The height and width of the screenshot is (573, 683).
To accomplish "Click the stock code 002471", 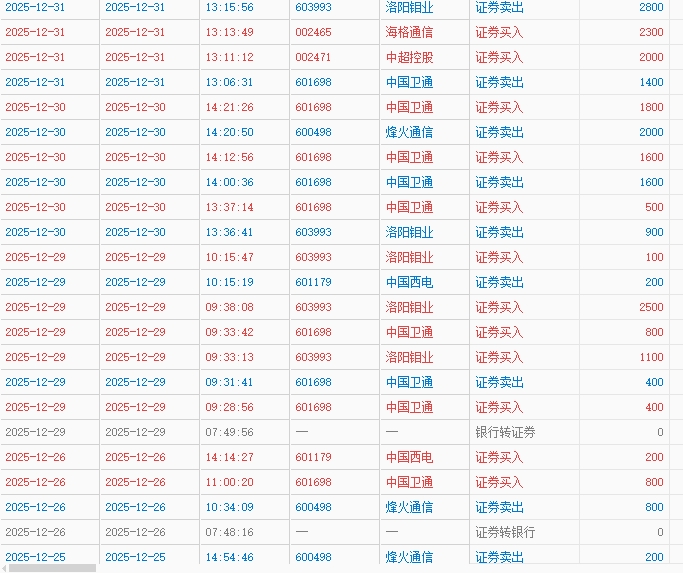I will (313, 57).
